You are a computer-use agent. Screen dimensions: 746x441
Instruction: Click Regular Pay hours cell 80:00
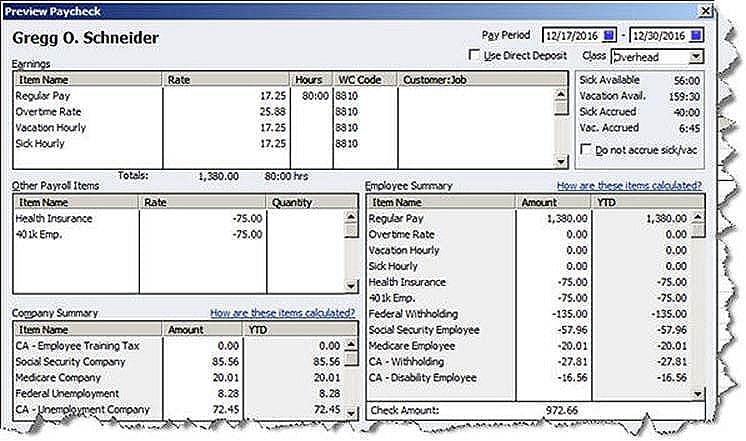[315, 96]
